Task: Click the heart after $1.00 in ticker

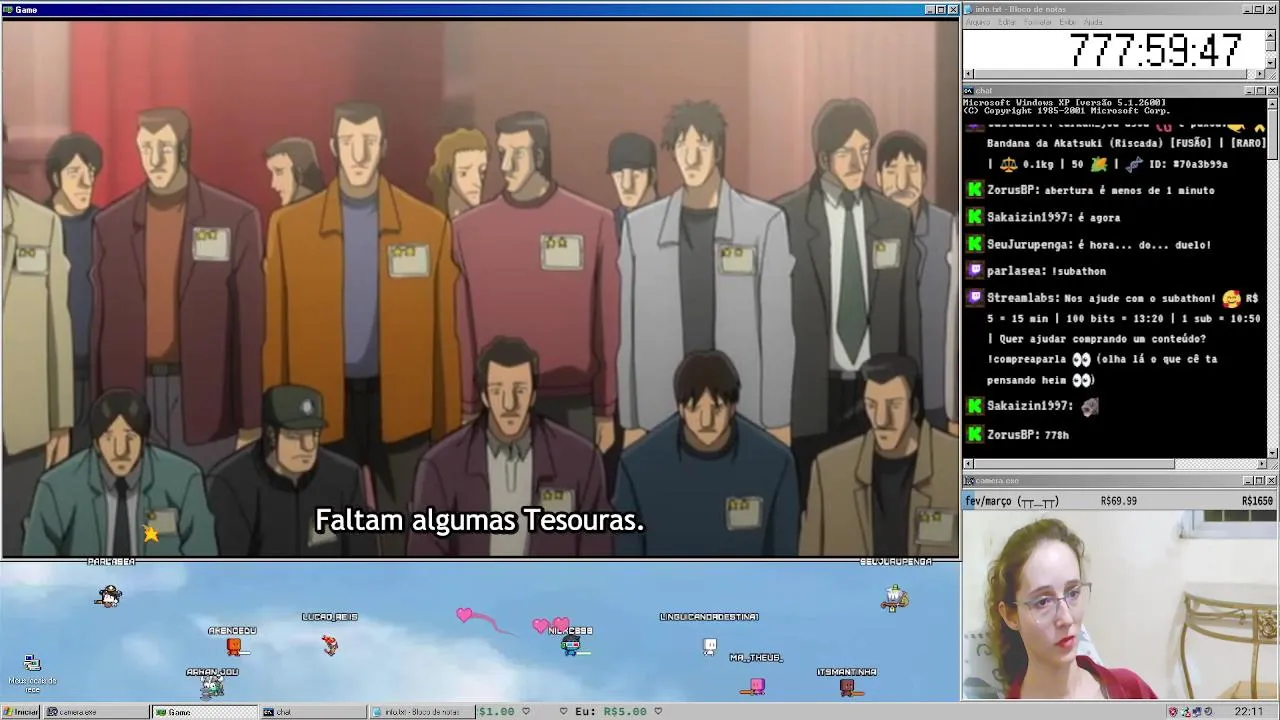Action: click(x=528, y=712)
